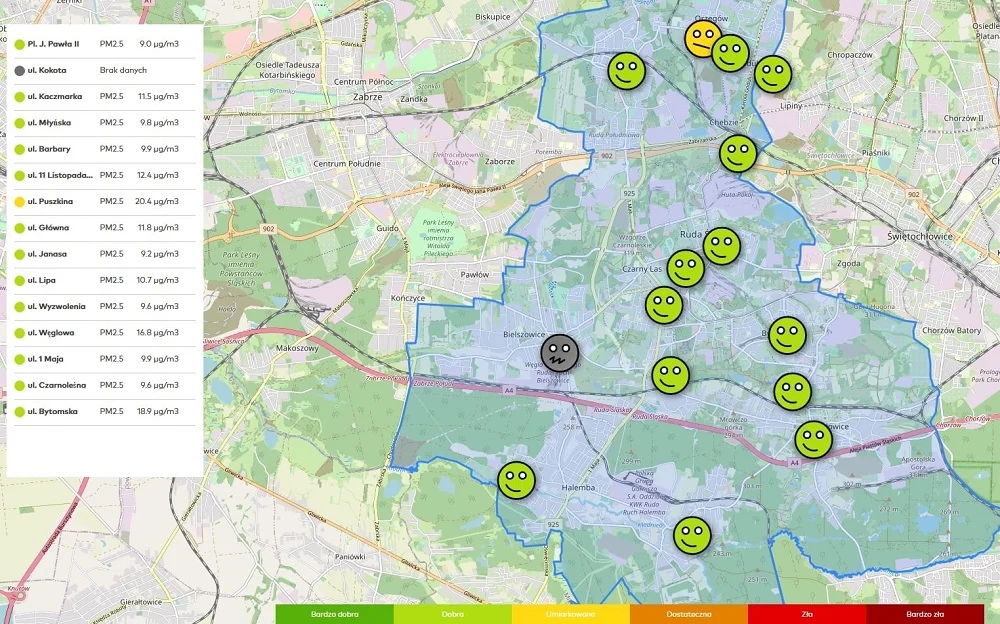
Task: Select the ul. Węglowa sensor row
Action: point(100,332)
